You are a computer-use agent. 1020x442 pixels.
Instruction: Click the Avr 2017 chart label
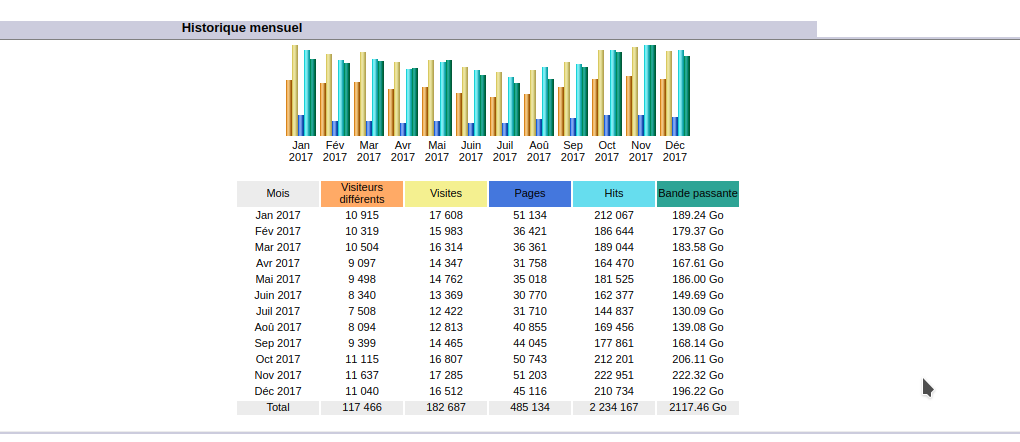click(403, 151)
